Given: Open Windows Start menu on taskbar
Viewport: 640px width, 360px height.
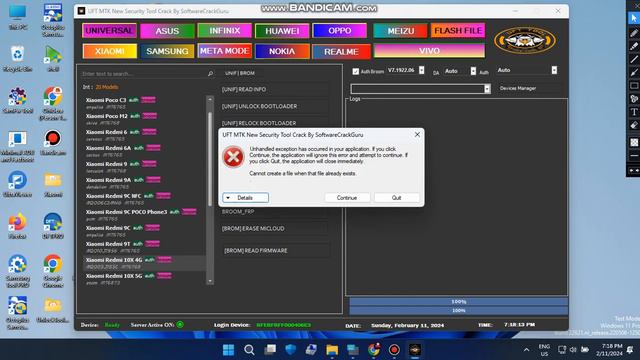Looking at the screenshot, I should [229, 350].
